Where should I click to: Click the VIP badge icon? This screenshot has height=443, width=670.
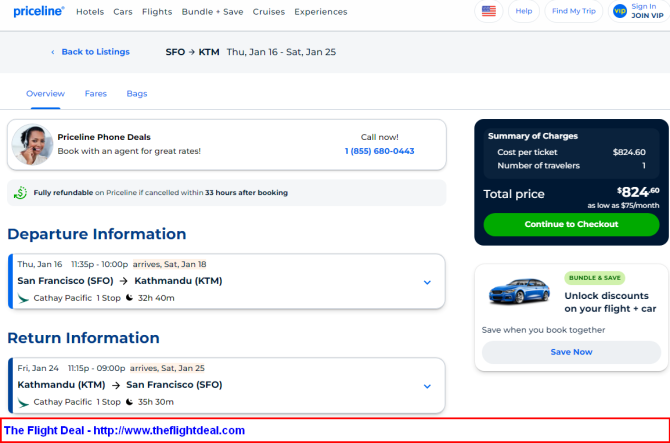[620, 11]
